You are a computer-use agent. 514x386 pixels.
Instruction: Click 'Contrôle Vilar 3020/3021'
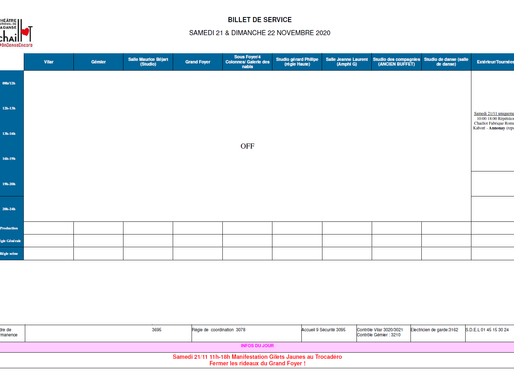[380, 330]
